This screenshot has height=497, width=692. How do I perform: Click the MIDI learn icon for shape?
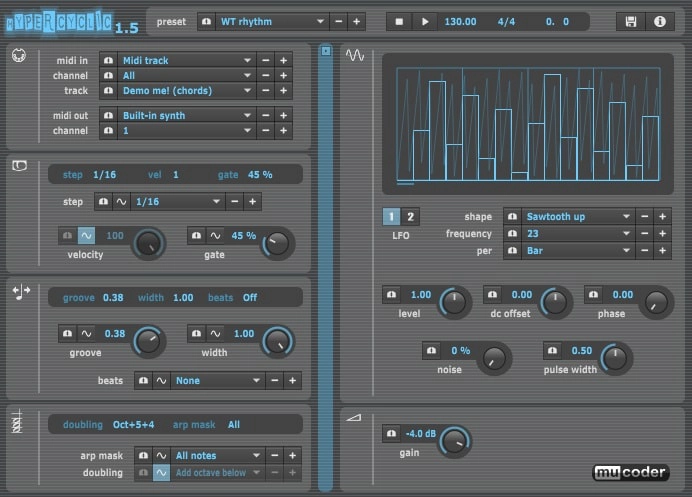click(512, 217)
